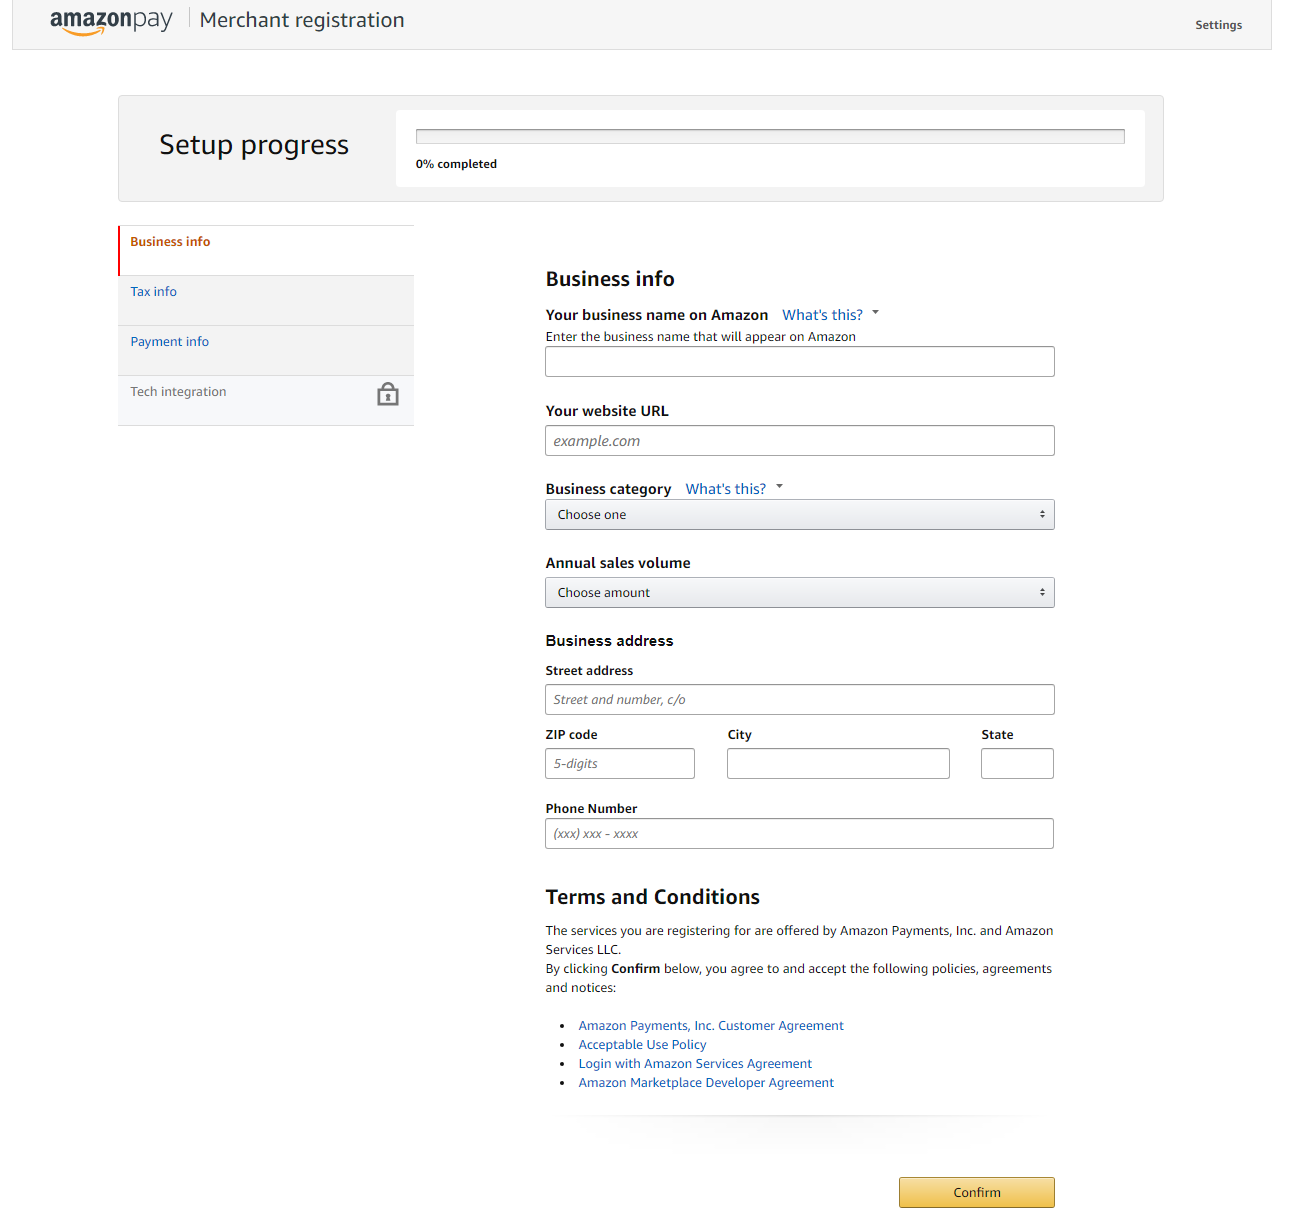Open the Business category dropdown

click(x=800, y=514)
